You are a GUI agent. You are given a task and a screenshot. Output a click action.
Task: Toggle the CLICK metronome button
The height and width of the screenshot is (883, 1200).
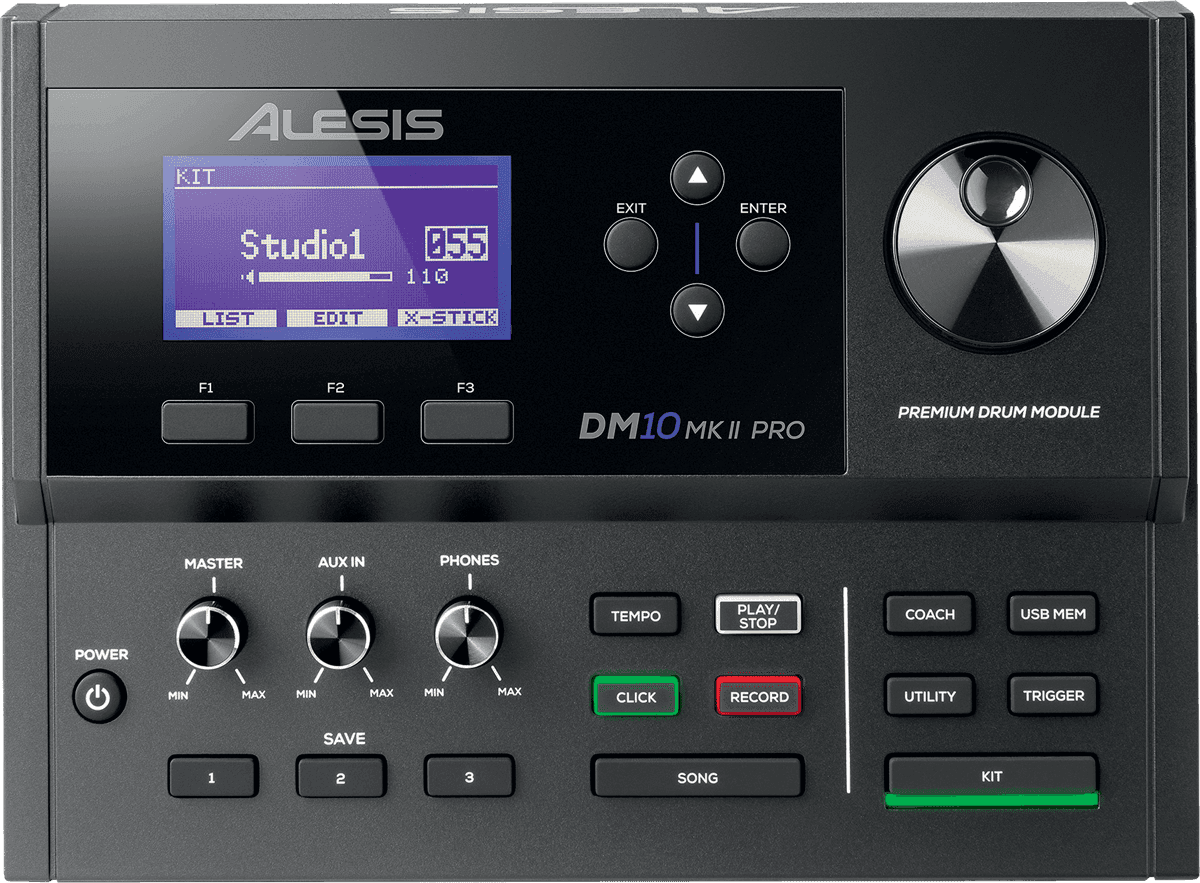[x=636, y=697]
